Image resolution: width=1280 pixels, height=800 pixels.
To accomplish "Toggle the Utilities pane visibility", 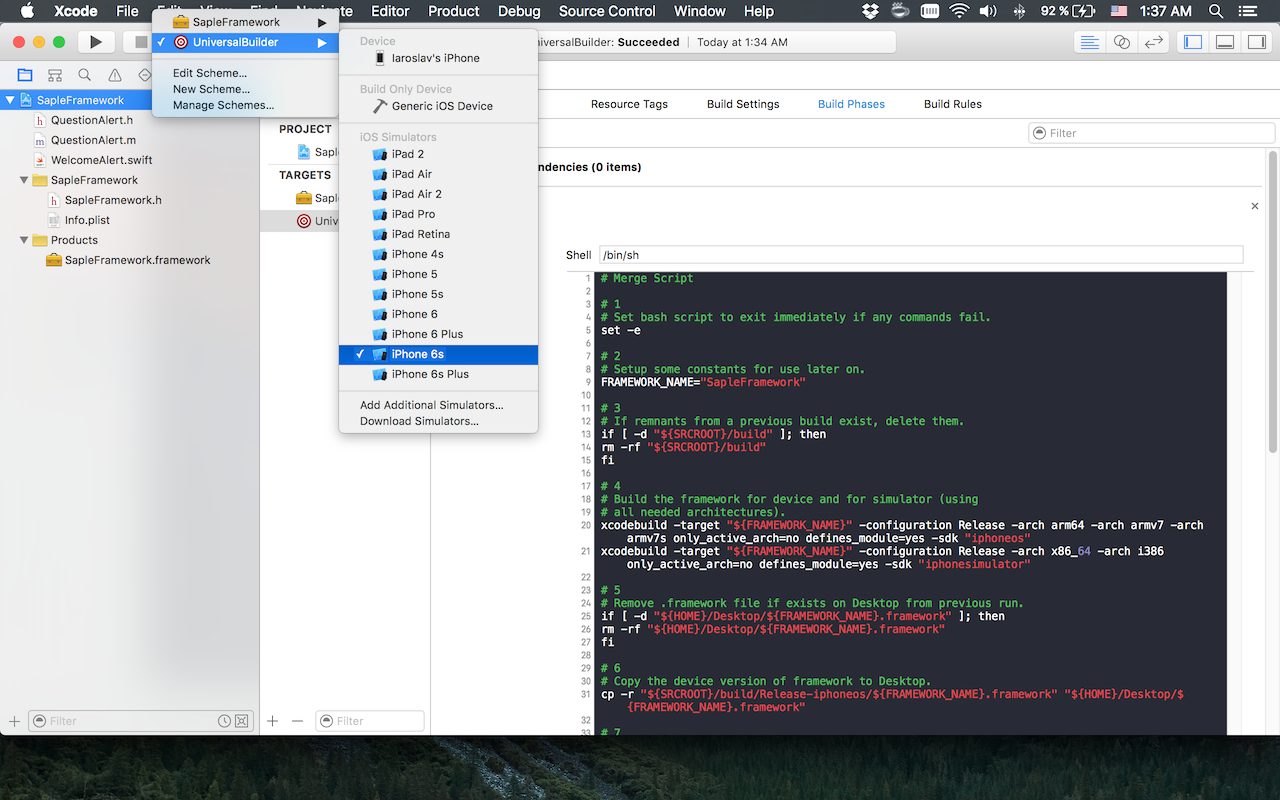I will point(1255,42).
